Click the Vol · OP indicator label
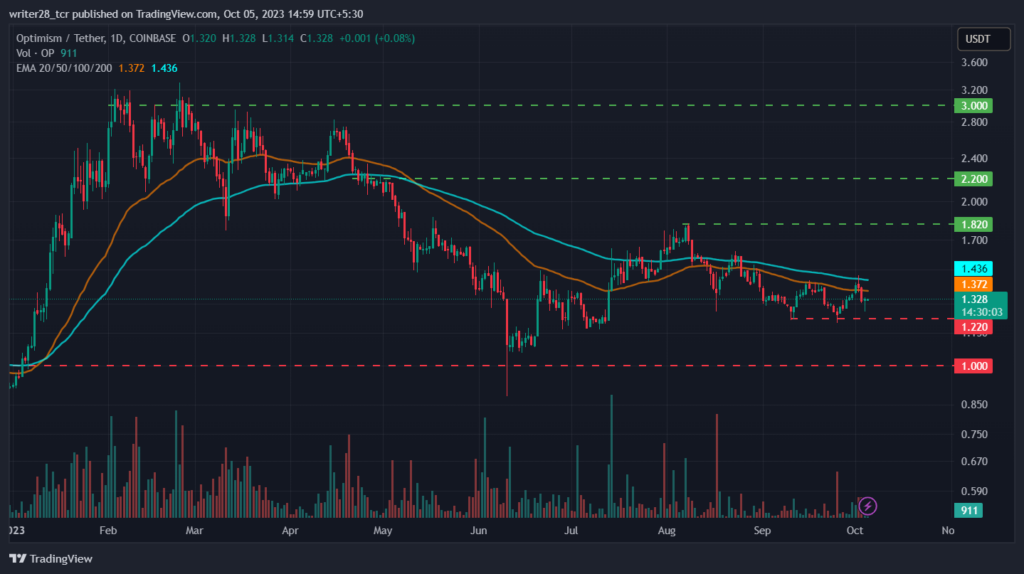1024x574 pixels. coord(37,54)
